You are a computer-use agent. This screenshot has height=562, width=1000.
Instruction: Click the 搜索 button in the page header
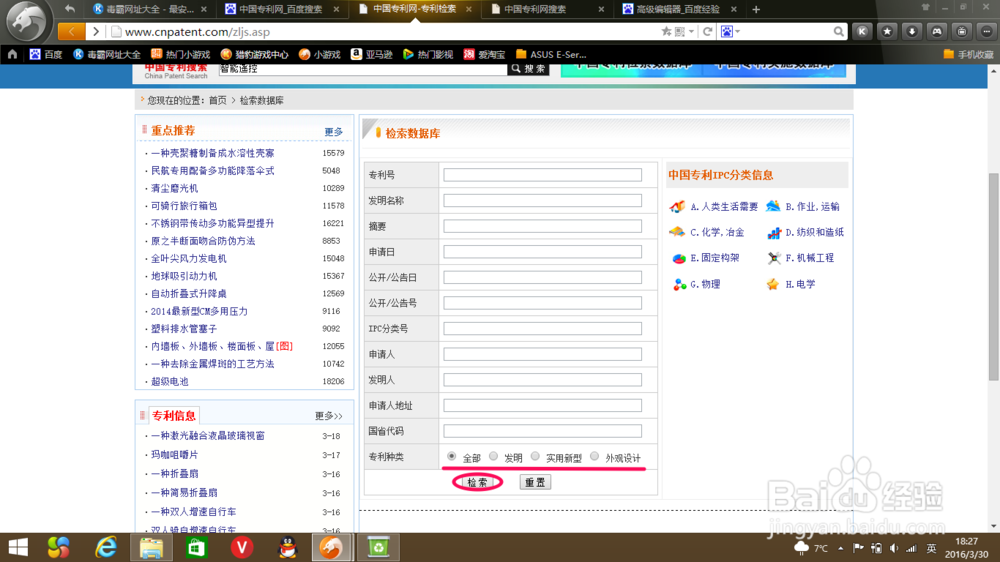click(x=528, y=68)
